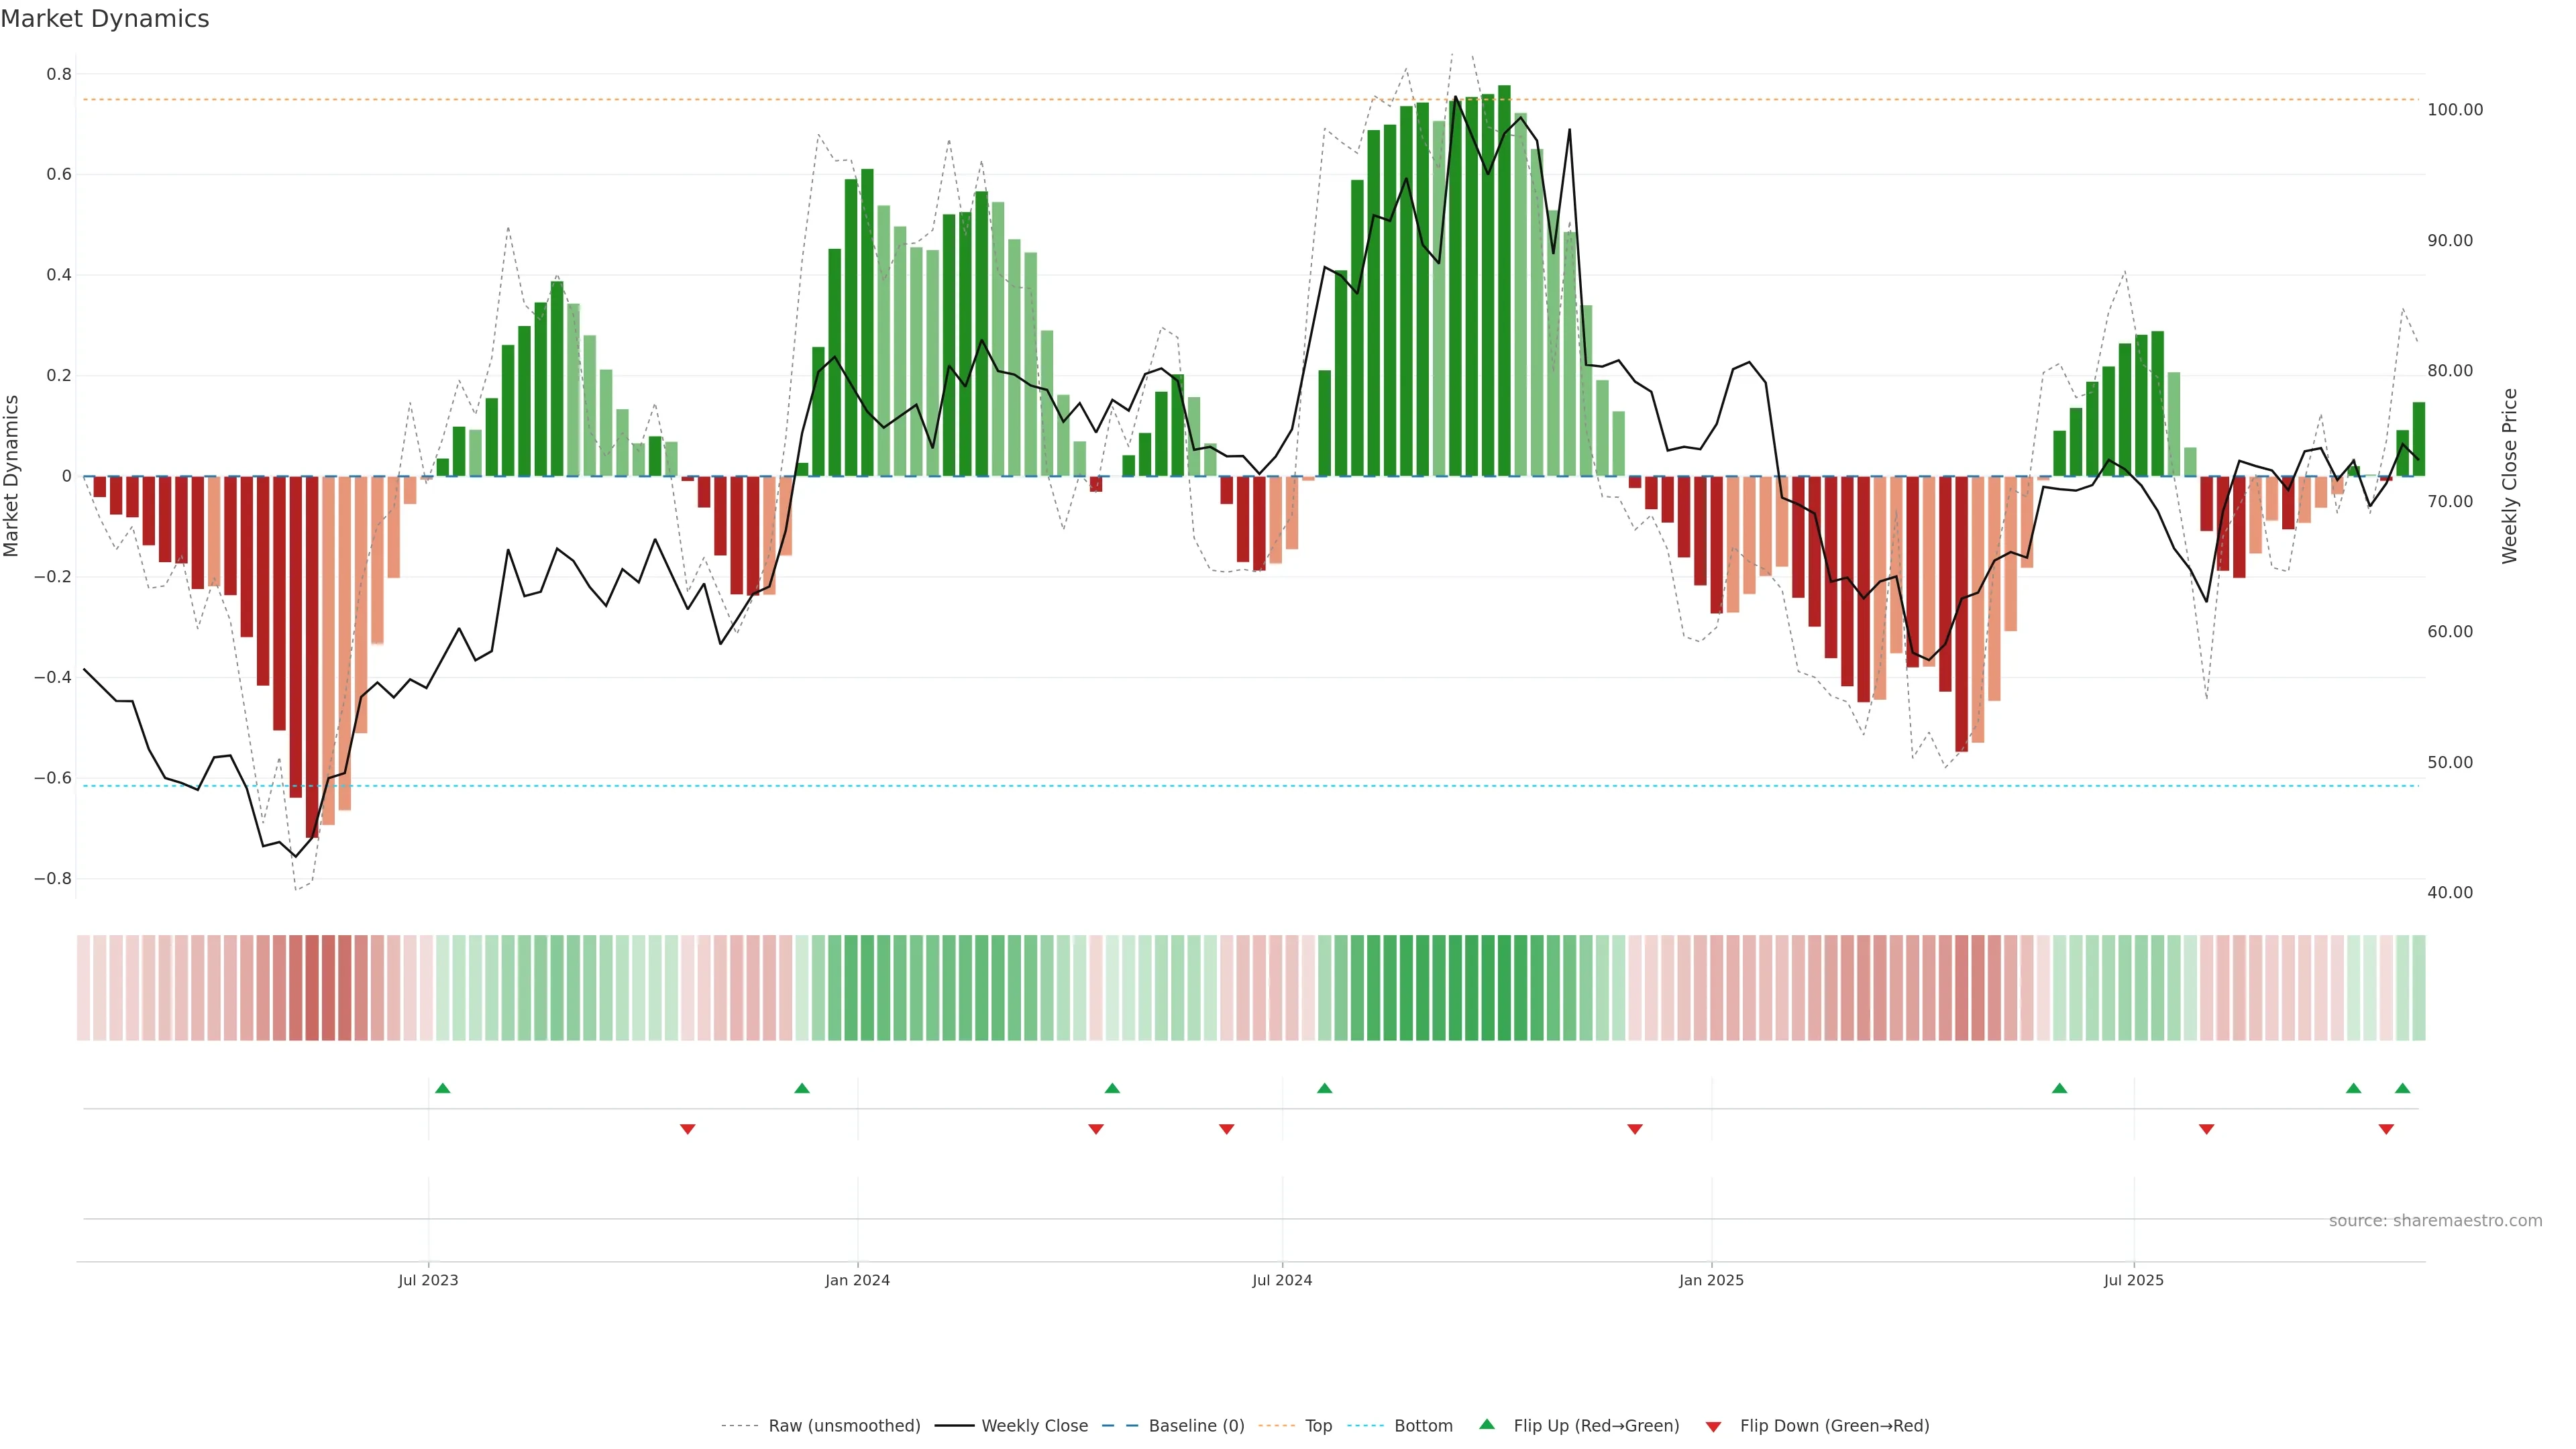The height and width of the screenshot is (1449, 2576).
Task: Click the source: sharemaestro.com text
Action: (2435, 1221)
